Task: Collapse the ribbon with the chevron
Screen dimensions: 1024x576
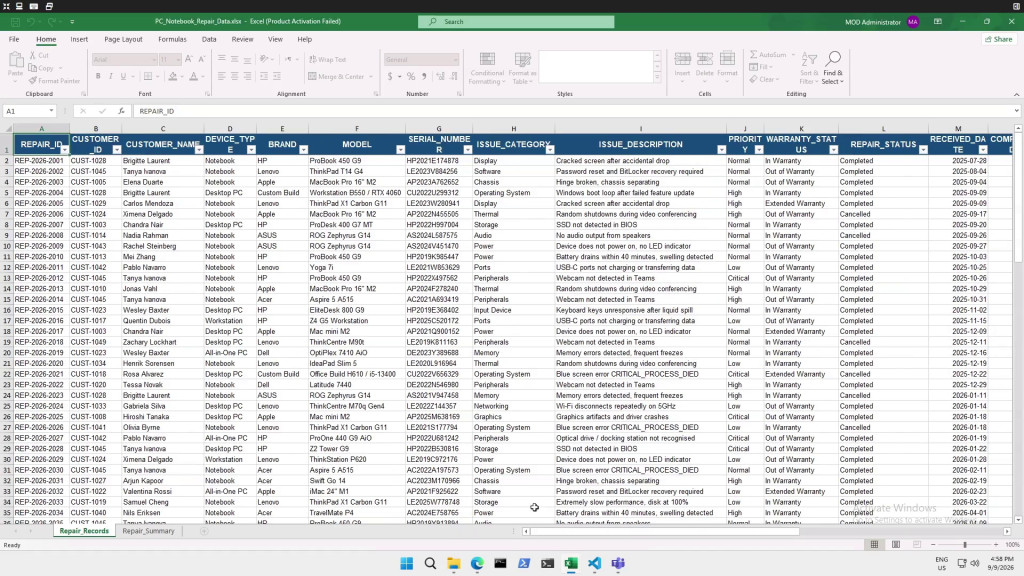Action: (1016, 95)
